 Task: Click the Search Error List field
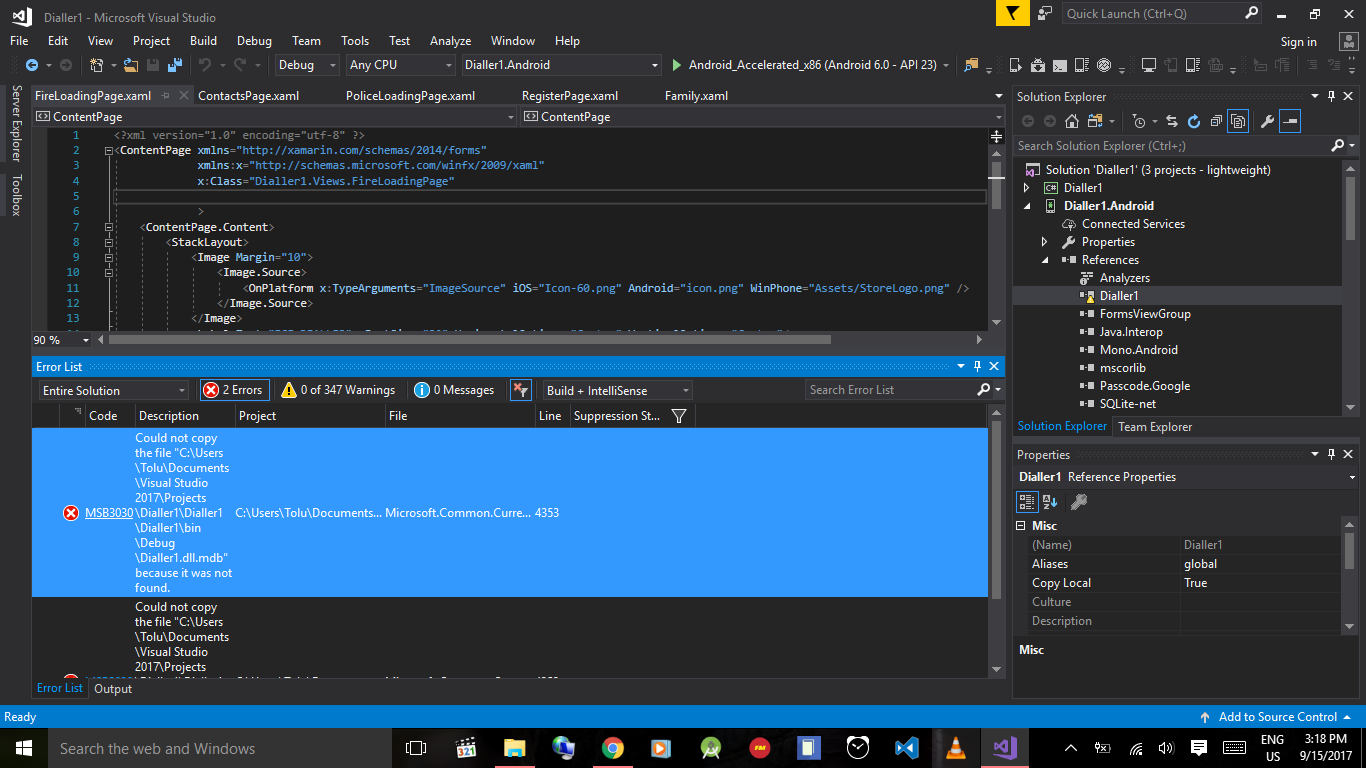click(890, 390)
